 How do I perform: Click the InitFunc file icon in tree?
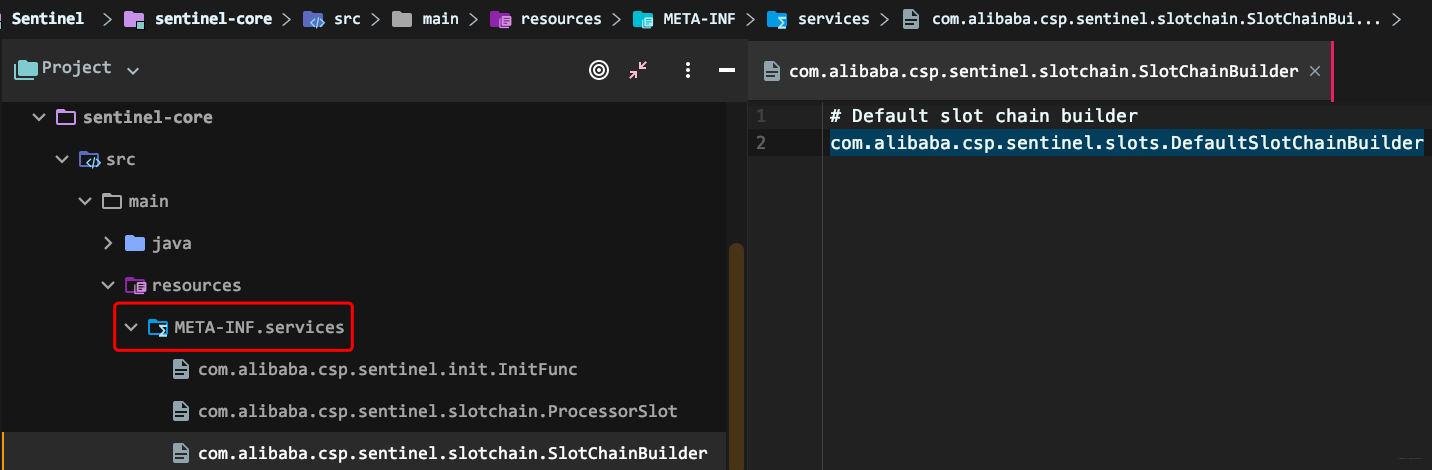(x=181, y=369)
